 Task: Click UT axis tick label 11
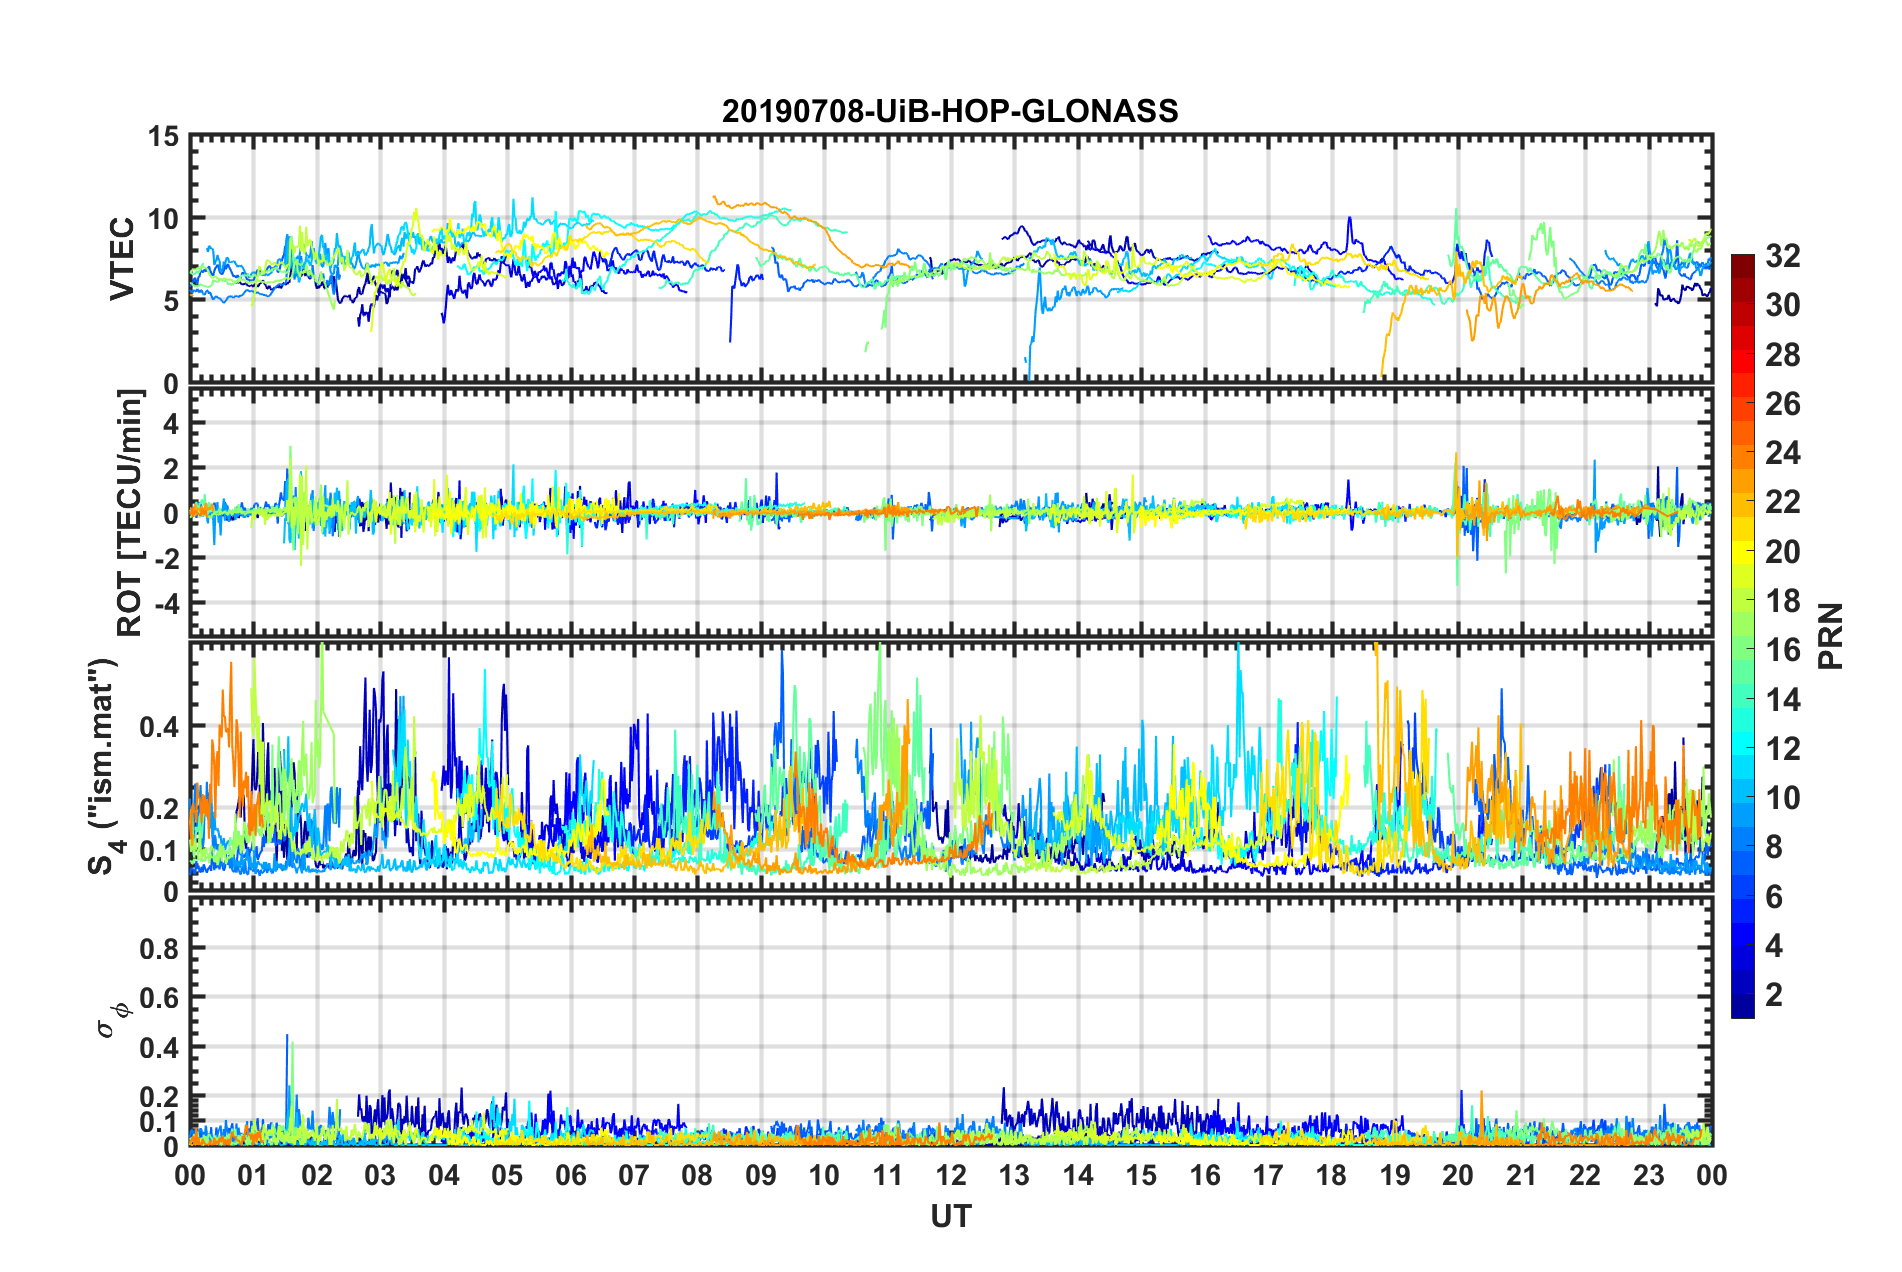pyautogui.click(x=888, y=1175)
